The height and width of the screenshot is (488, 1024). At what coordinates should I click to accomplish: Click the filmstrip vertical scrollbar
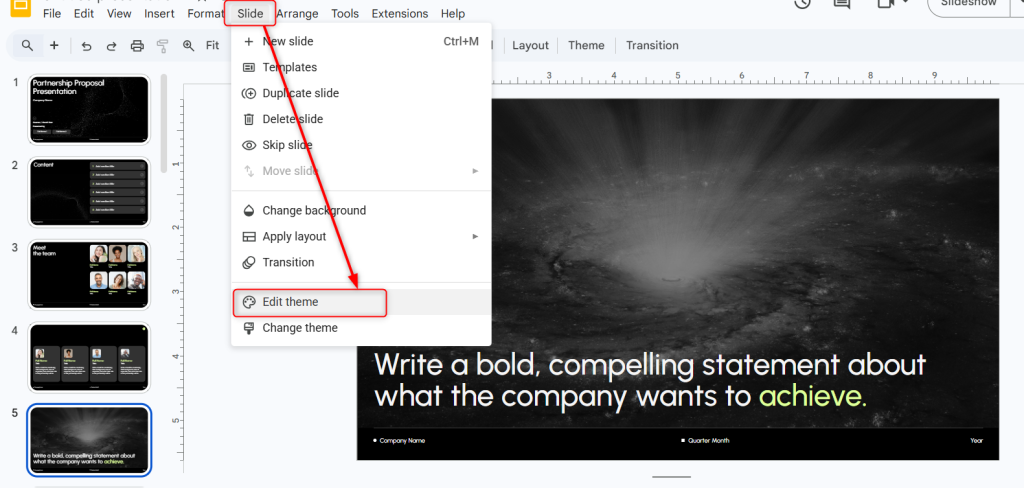164,122
